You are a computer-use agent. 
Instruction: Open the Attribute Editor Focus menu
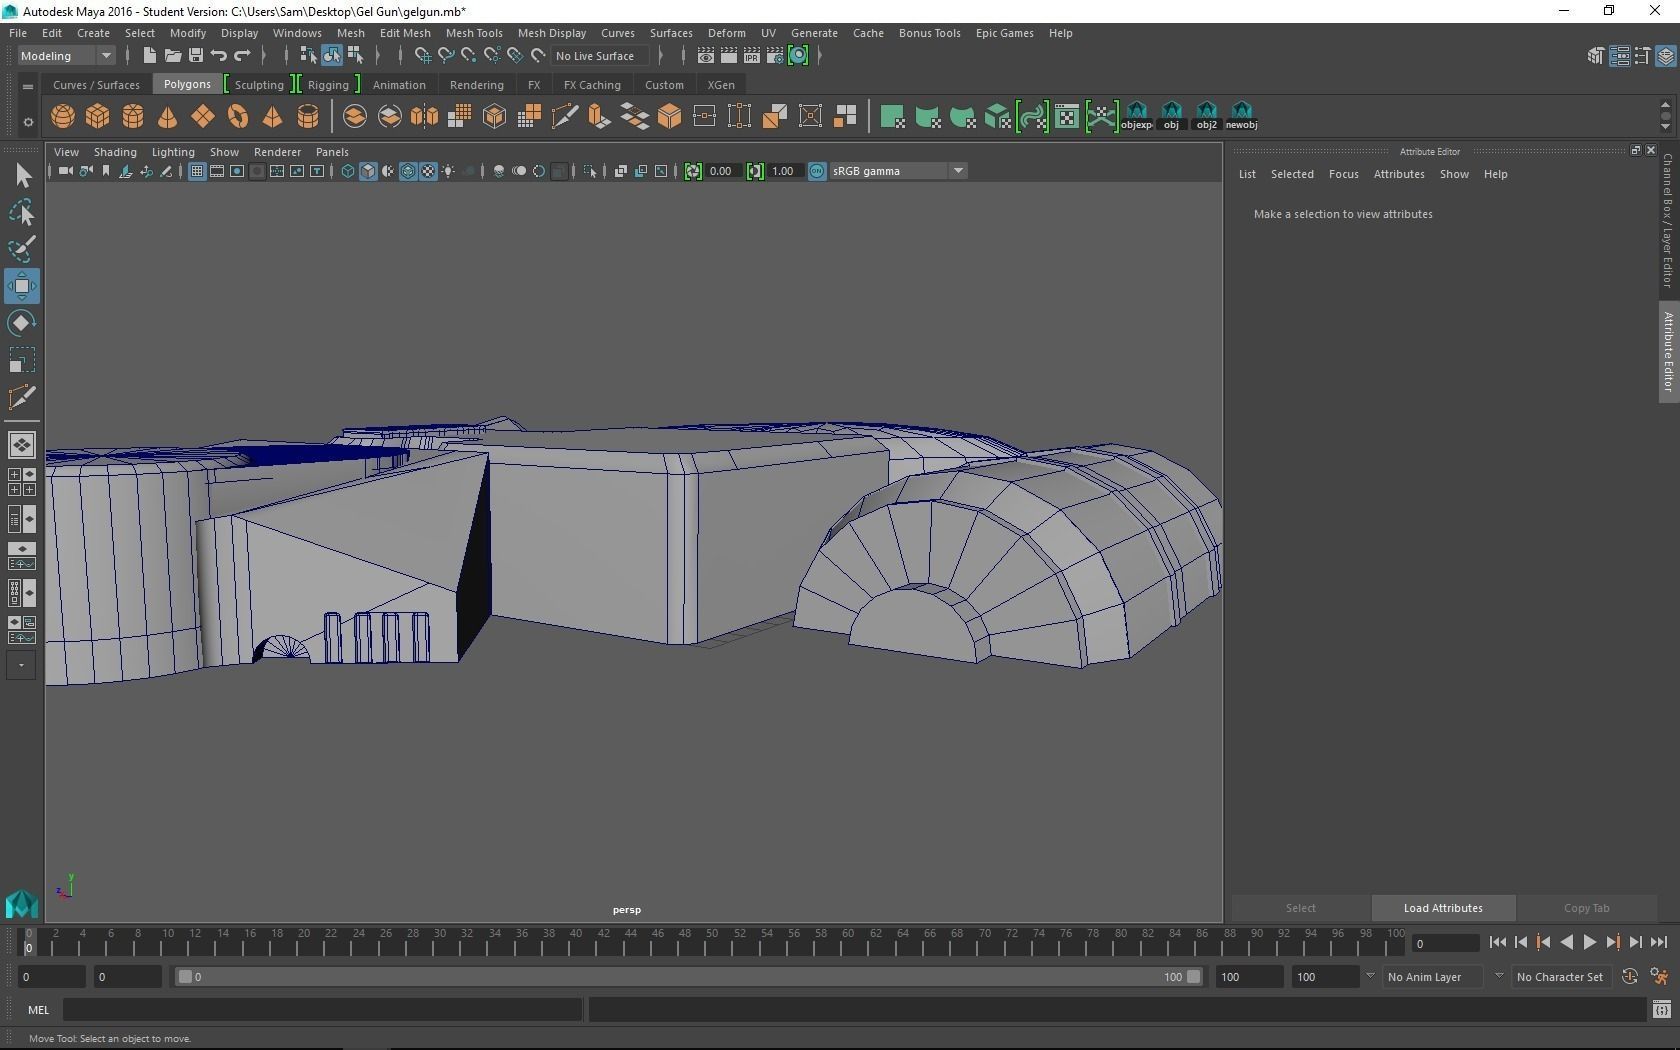click(x=1343, y=174)
